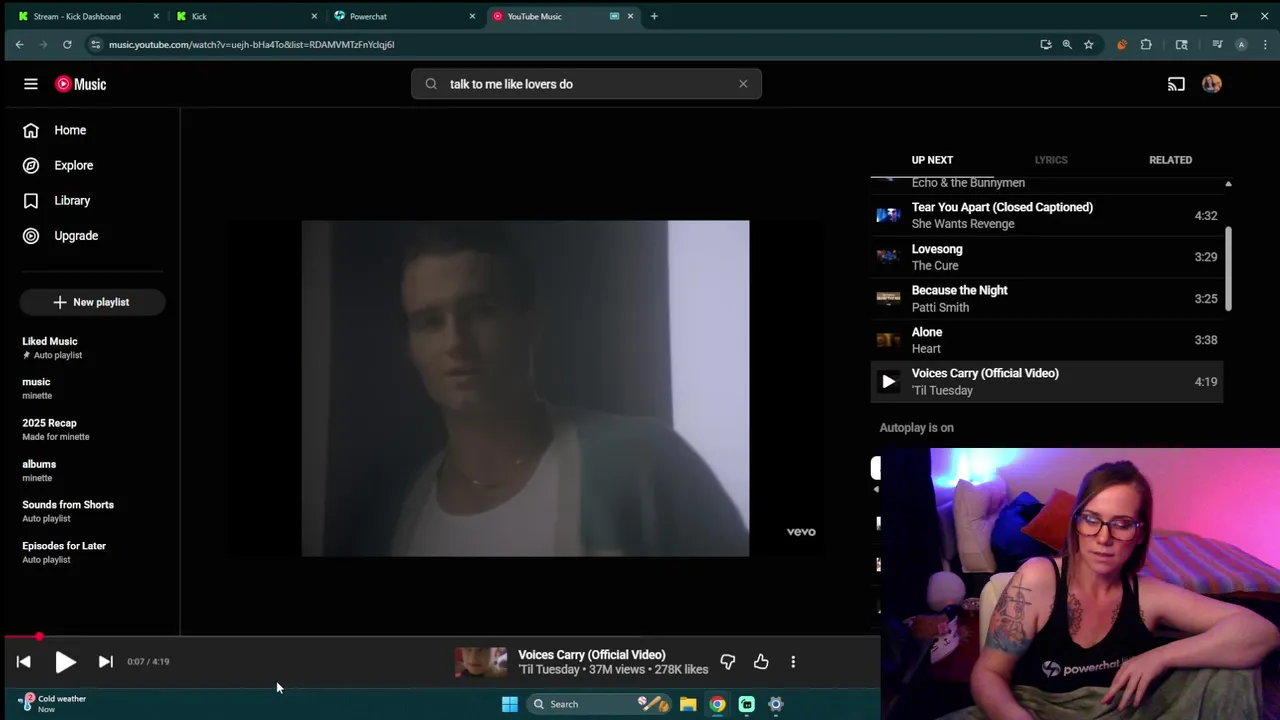The width and height of the screenshot is (1280, 720).
Task: Skip to next track
Action: (x=105, y=661)
